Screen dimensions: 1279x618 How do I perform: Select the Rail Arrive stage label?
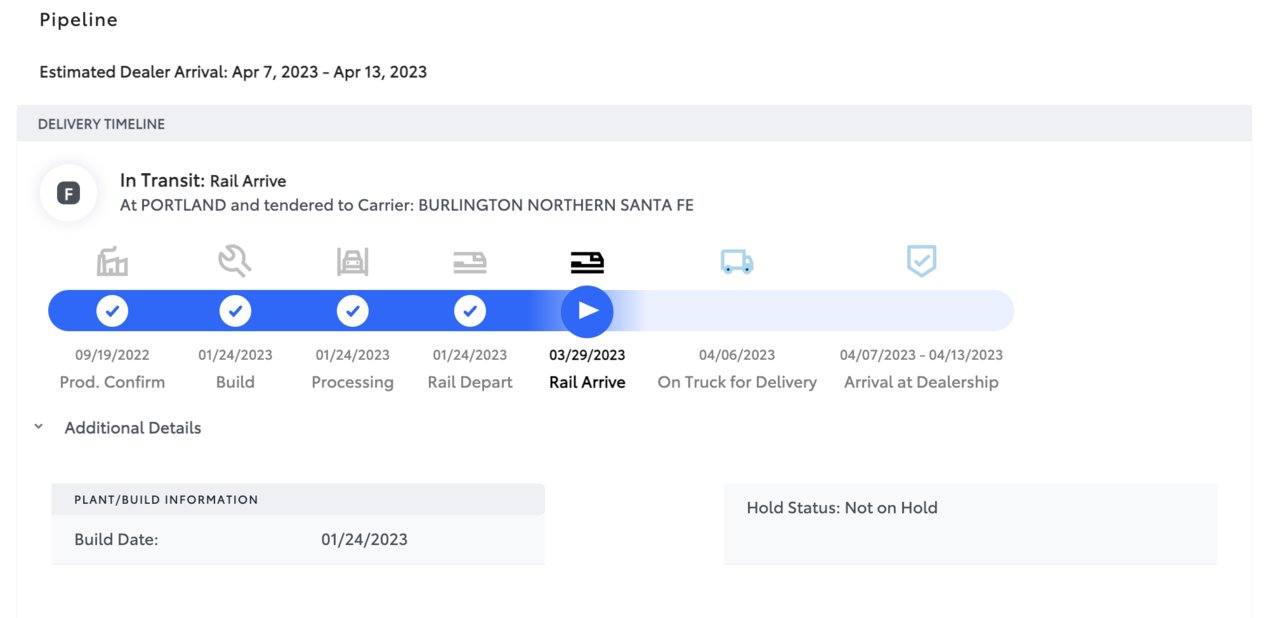587,382
